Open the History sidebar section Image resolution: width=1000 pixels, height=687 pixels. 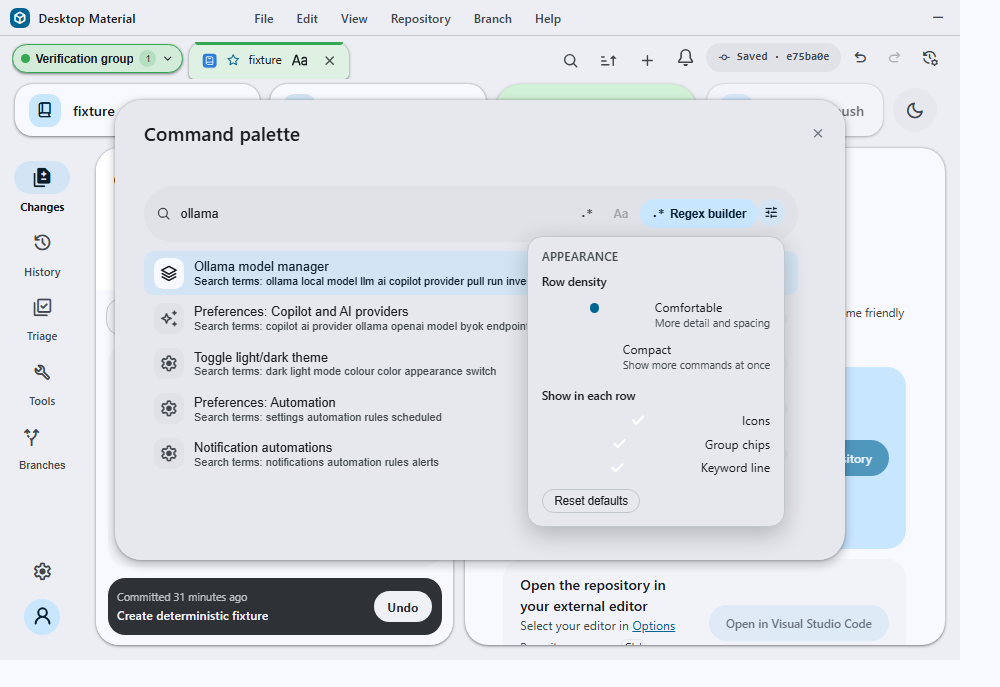42,255
